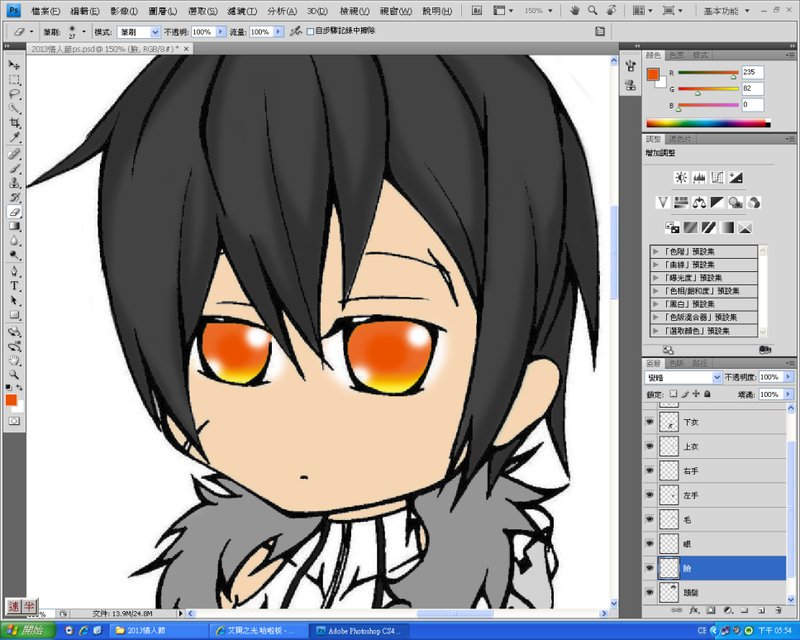
Task: Hide the 左手 layer
Action: point(649,495)
